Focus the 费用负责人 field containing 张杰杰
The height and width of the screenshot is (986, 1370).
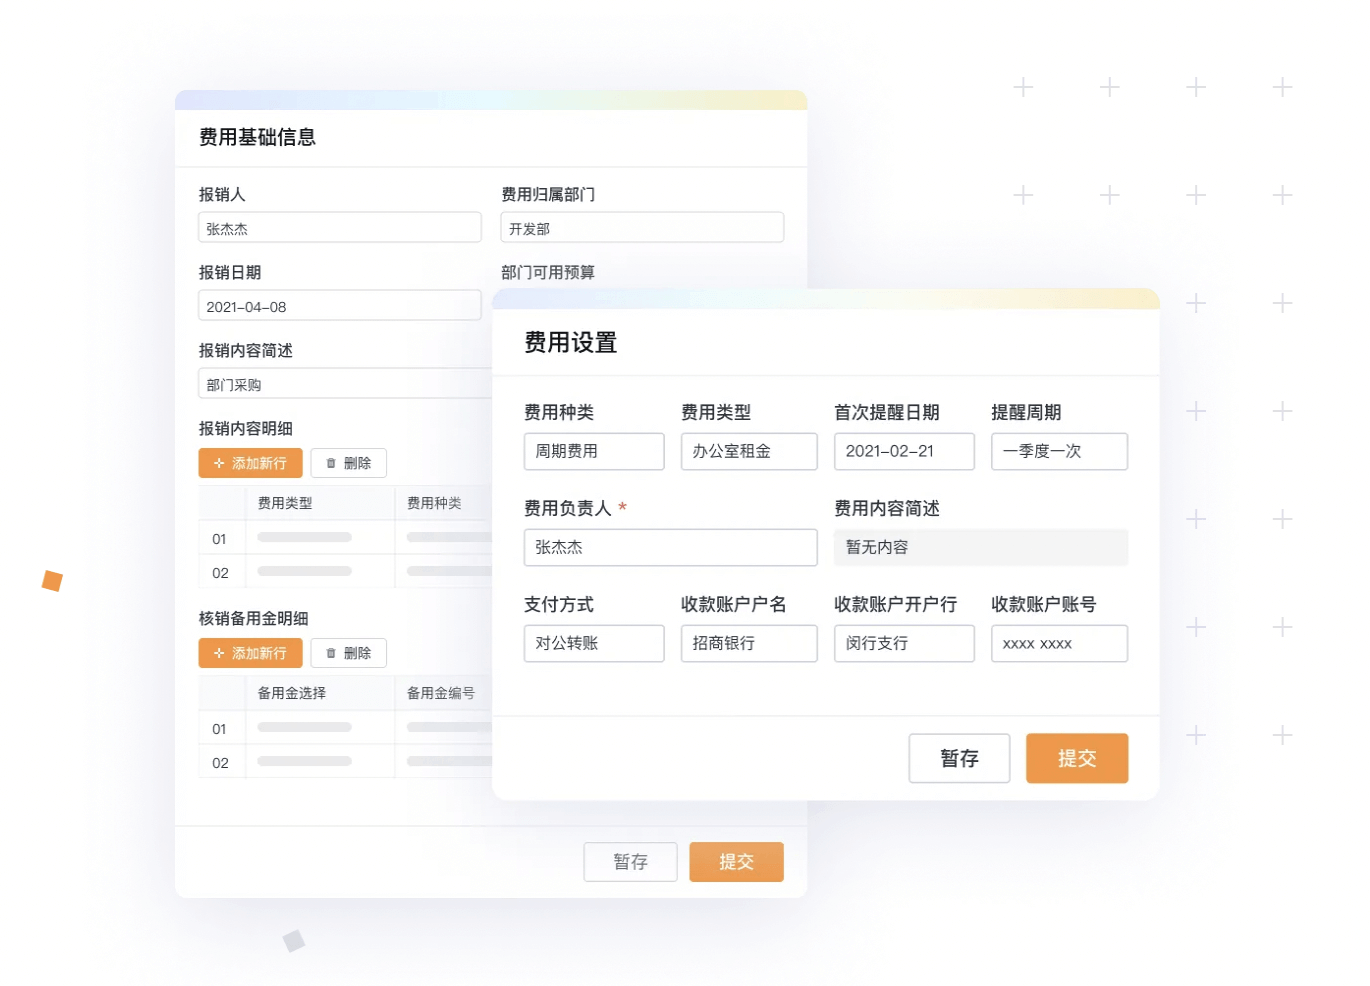[x=670, y=547]
